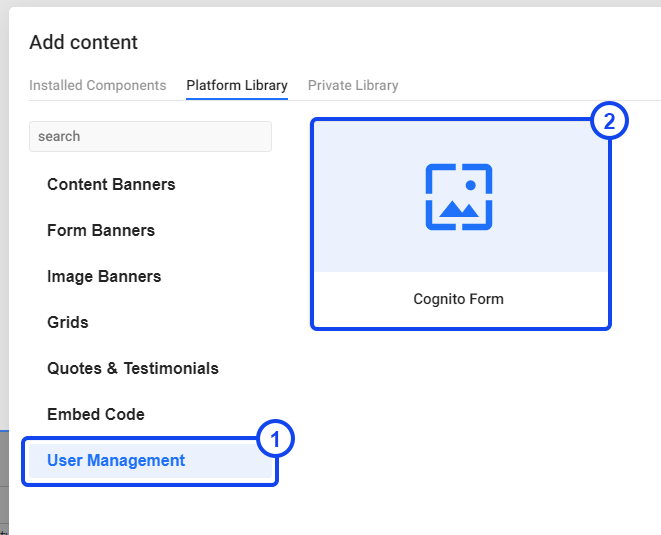Click the numbered badge 2 annotation
661x535 pixels.
(609, 121)
